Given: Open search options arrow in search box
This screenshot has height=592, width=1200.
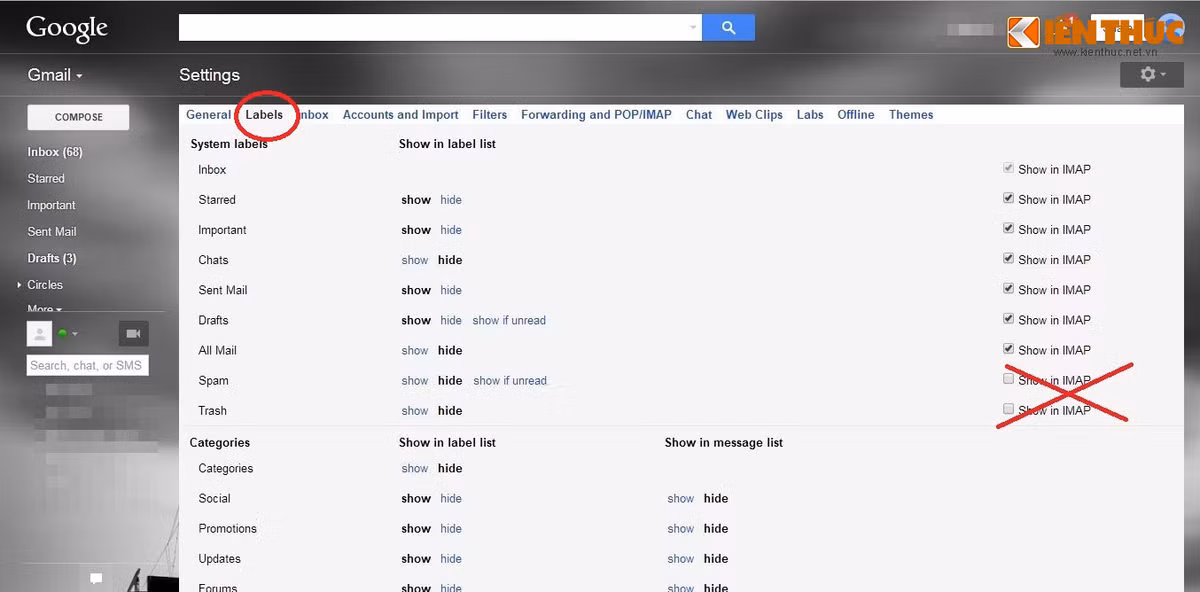Looking at the screenshot, I should (x=693, y=28).
